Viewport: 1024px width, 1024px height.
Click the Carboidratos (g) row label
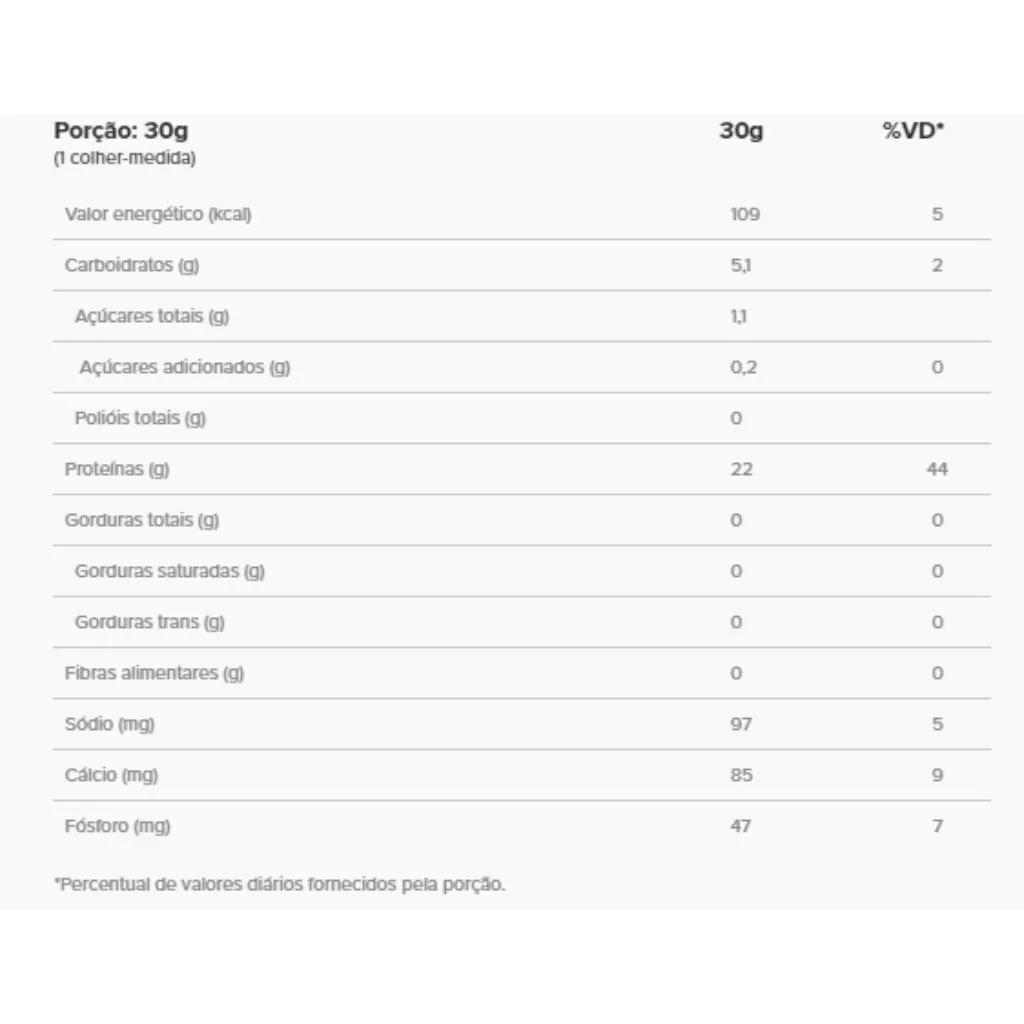coord(132,265)
